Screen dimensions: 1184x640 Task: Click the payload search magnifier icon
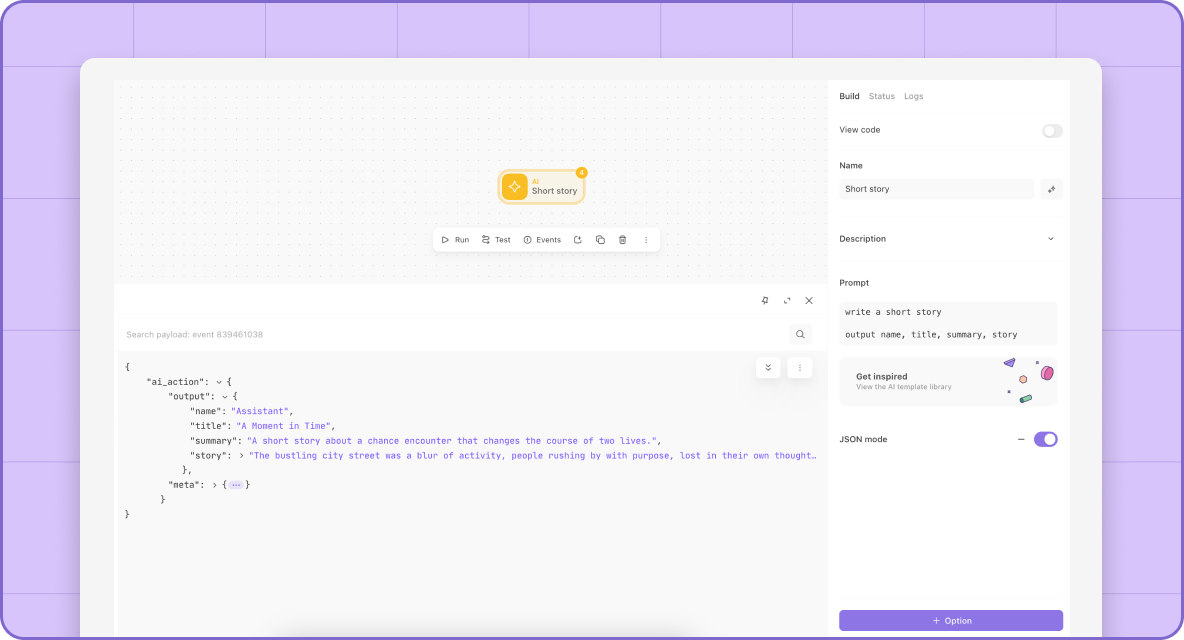click(800, 334)
